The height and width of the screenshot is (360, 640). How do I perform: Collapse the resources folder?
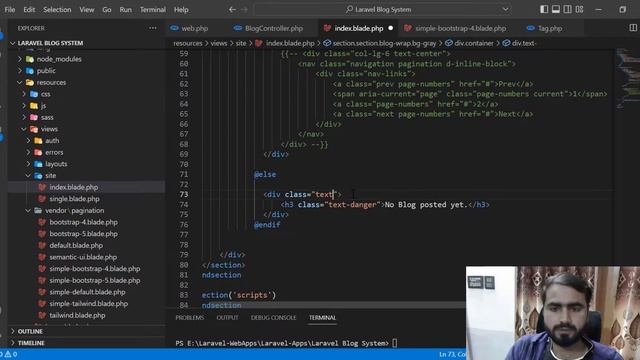click(x=51, y=82)
